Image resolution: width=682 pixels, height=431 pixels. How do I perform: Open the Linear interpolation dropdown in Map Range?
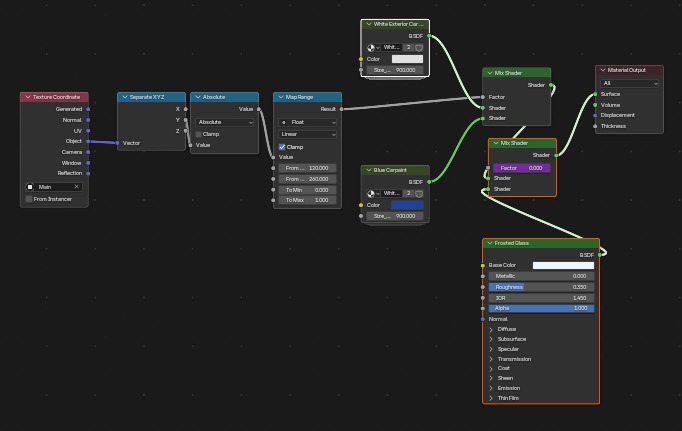(x=308, y=134)
